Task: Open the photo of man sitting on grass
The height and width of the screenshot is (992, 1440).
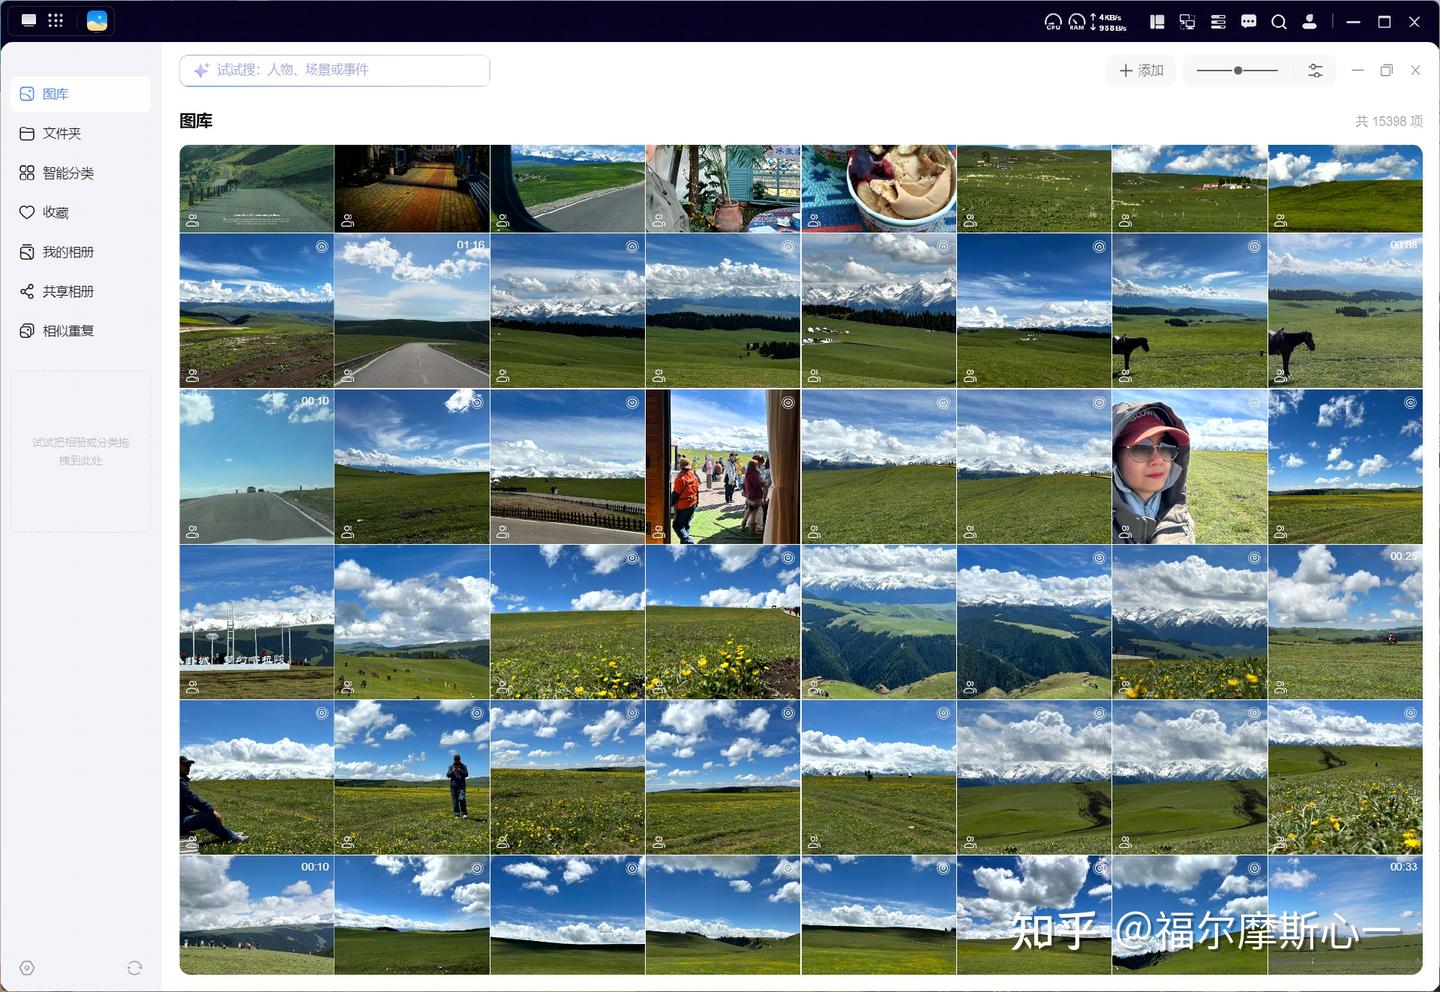Action: [x=257, y=777]
